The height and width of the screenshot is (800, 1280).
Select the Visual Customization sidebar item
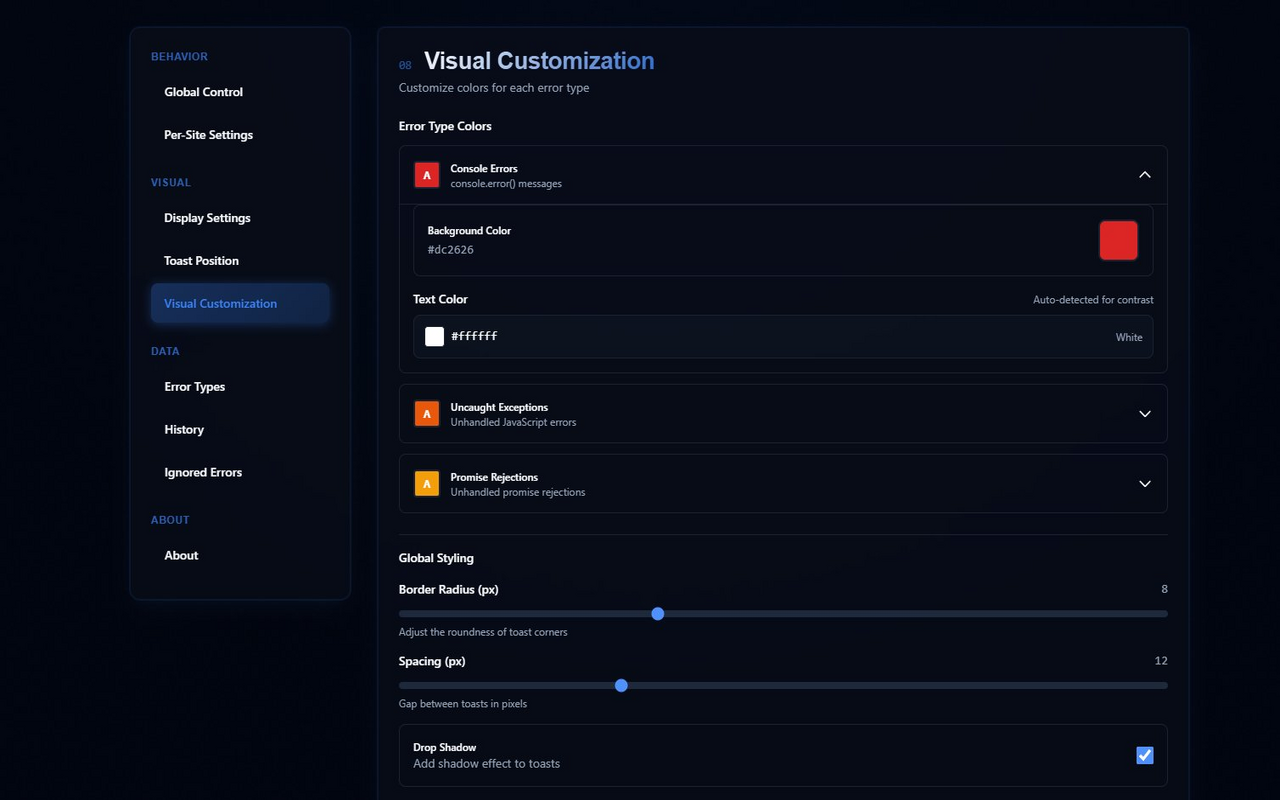pos(221,304)
